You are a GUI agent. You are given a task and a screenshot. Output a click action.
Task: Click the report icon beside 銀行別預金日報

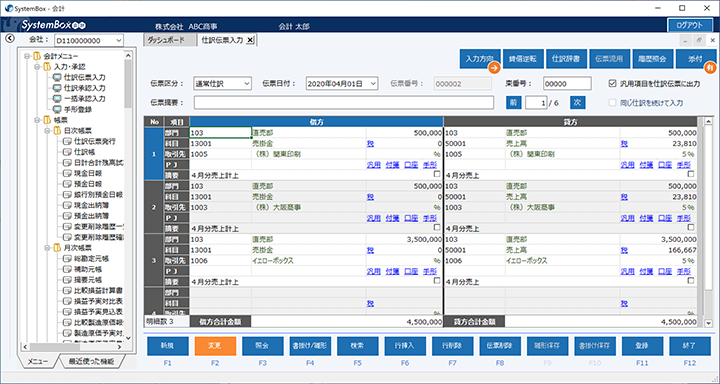click(x=67, y=194)
